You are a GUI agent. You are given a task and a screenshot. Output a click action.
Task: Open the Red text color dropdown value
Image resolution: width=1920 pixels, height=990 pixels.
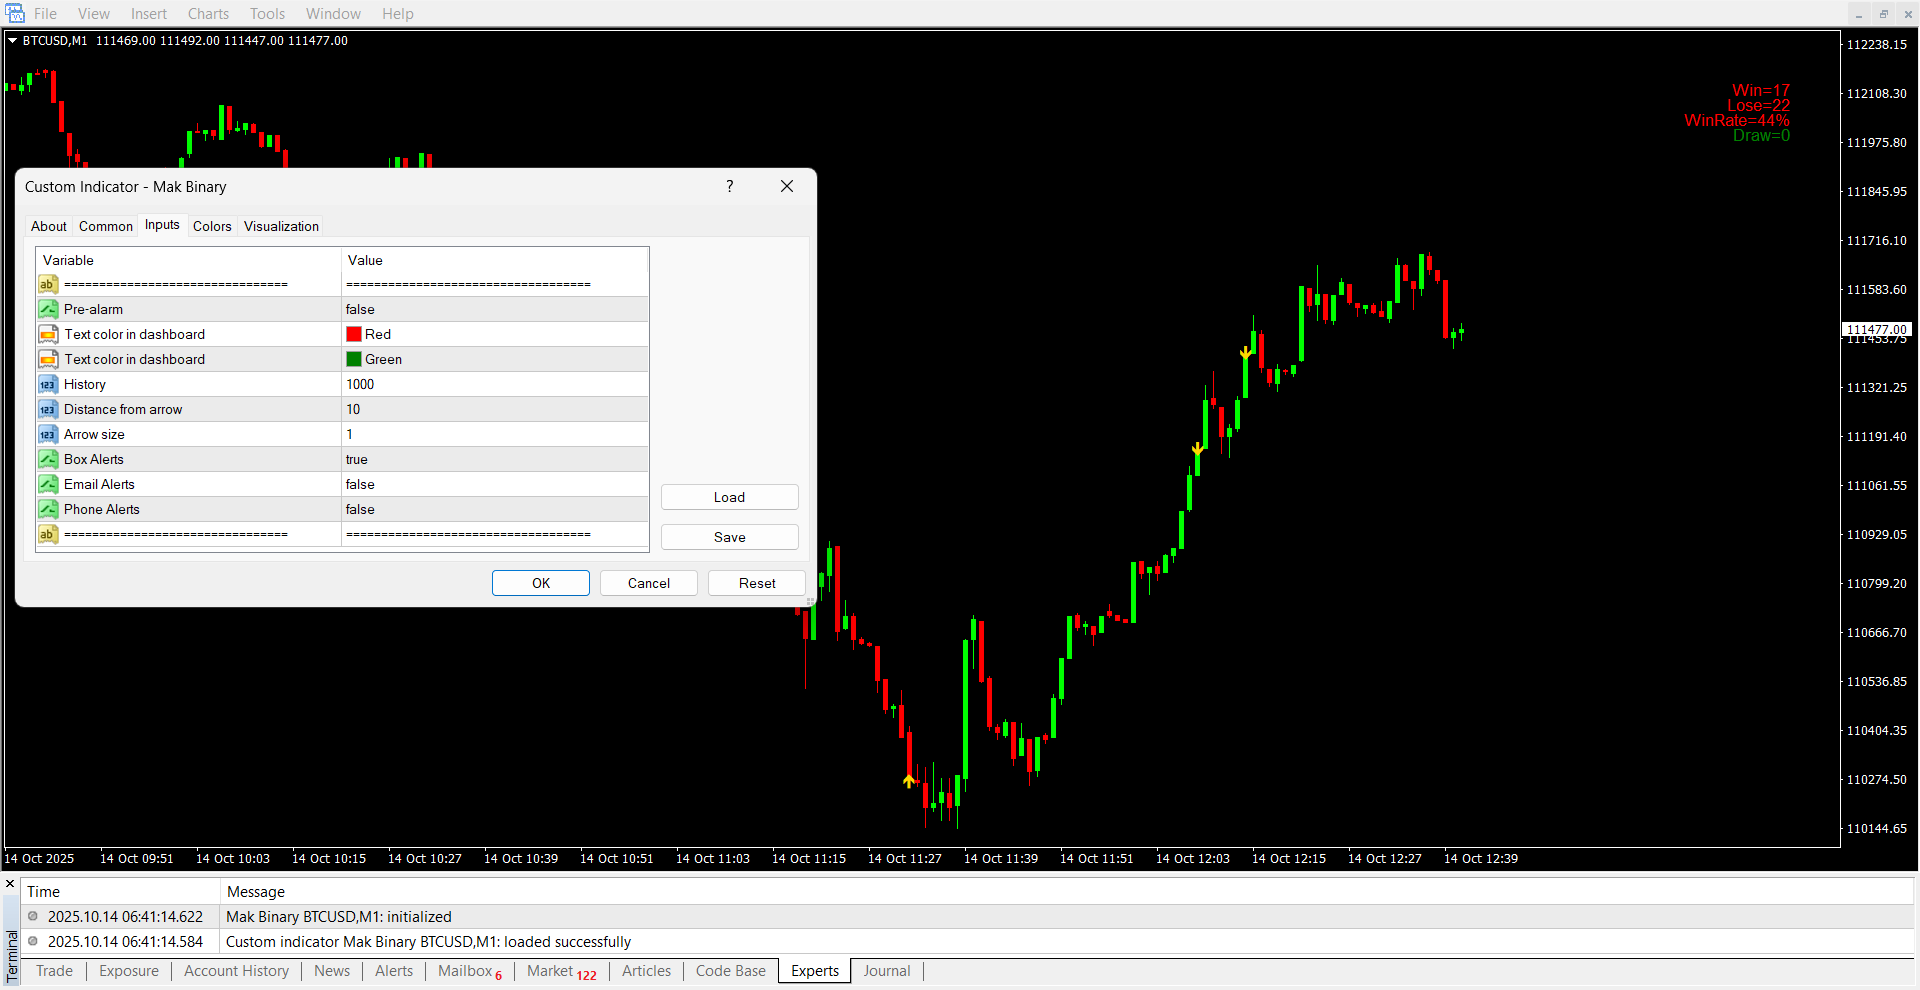tap(494, 334)
